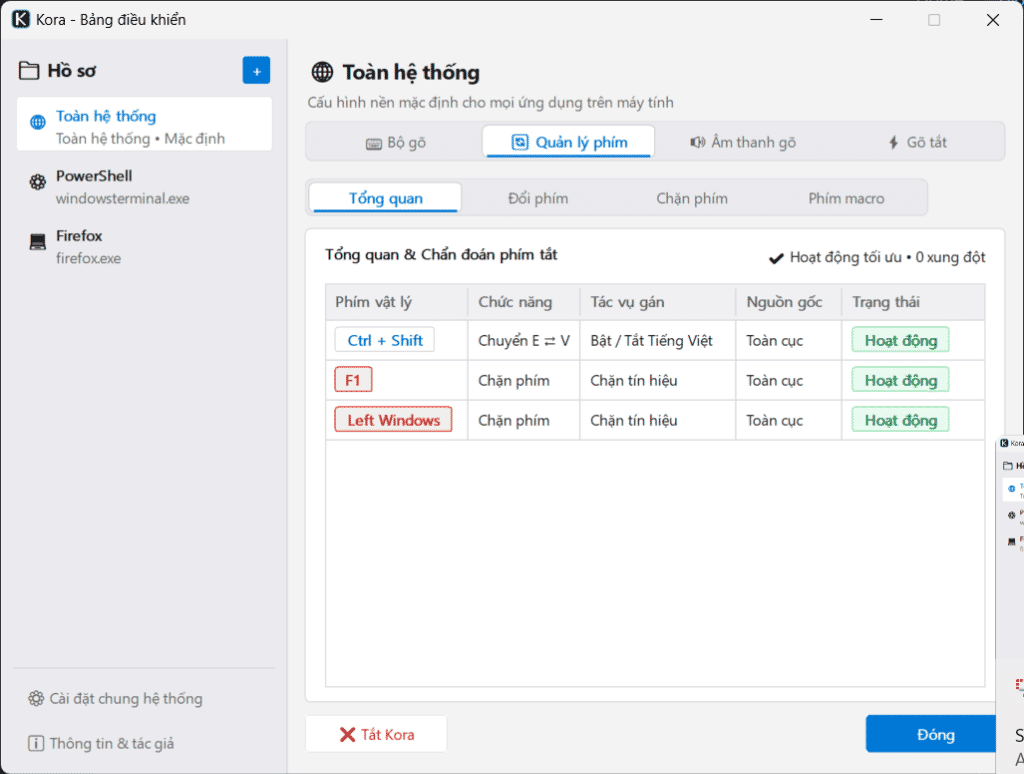Click the Left Windows key chip

click(x=393, y=420)
